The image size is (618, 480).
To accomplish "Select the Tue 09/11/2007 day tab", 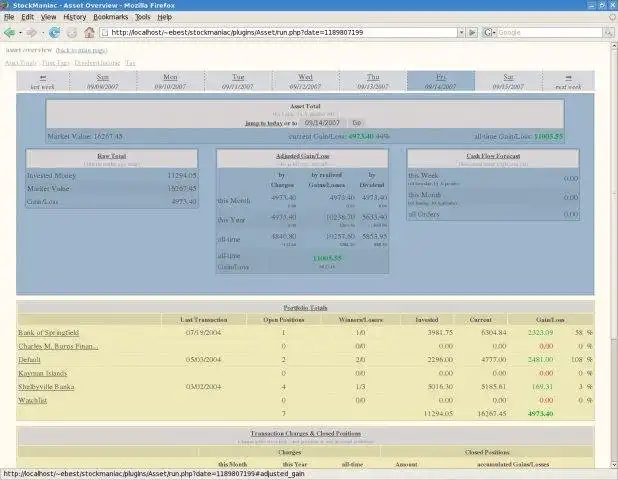I will (x=238, y=81).
